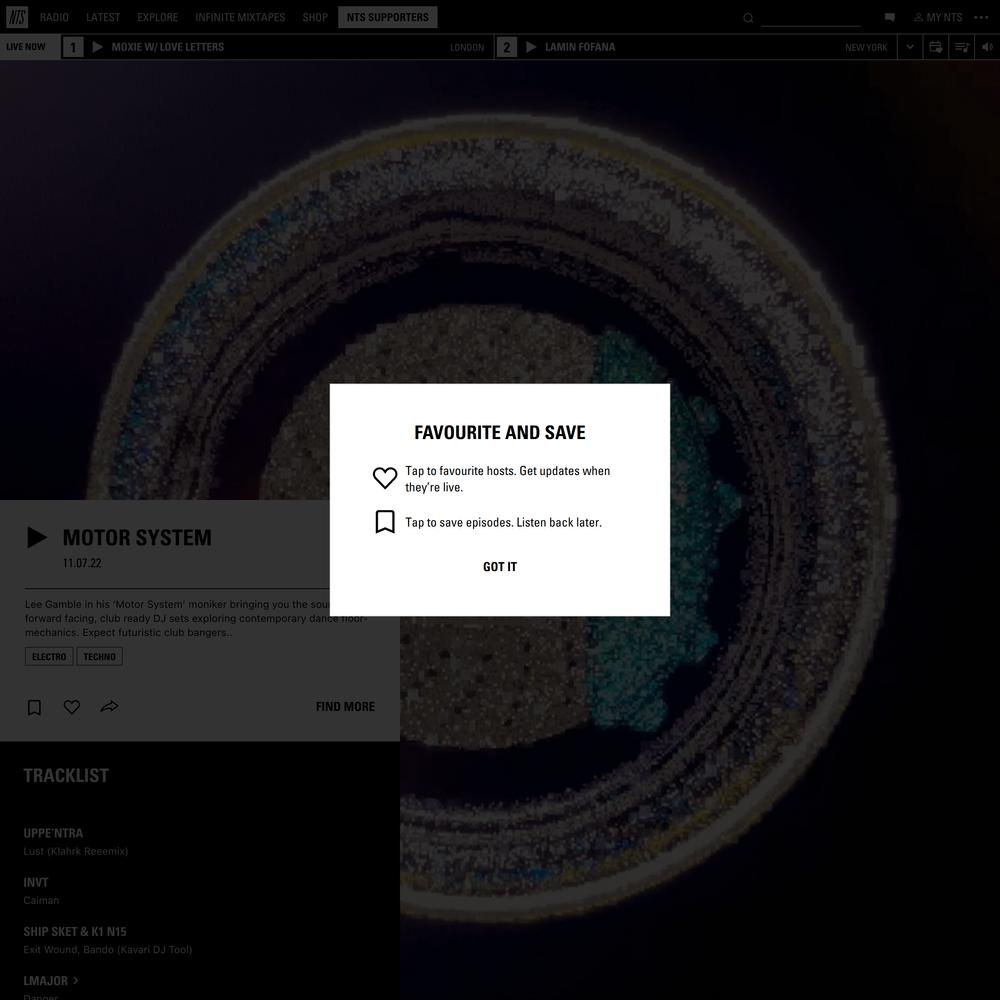The height and width of the screenshot is (1000, 1000).
Task: Click the 11.07.22 episode date
Action: (82, 563)
